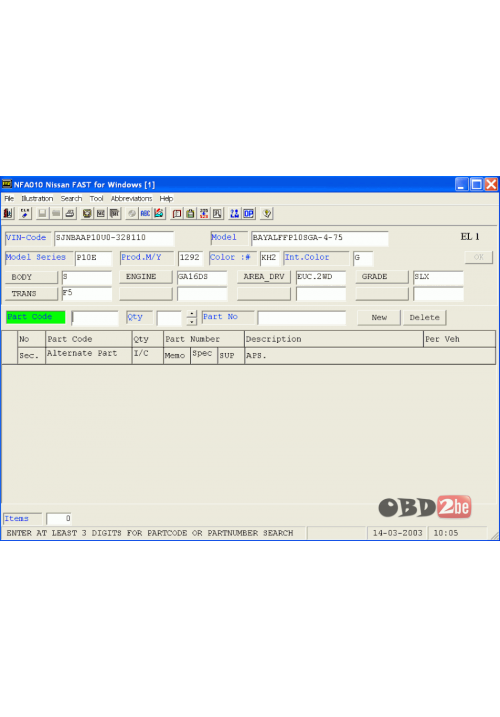Increase Qty with the up stepper arrow
Image resolution: width=500 pixels, height=717 pixels.
click(x=192, y=314)
